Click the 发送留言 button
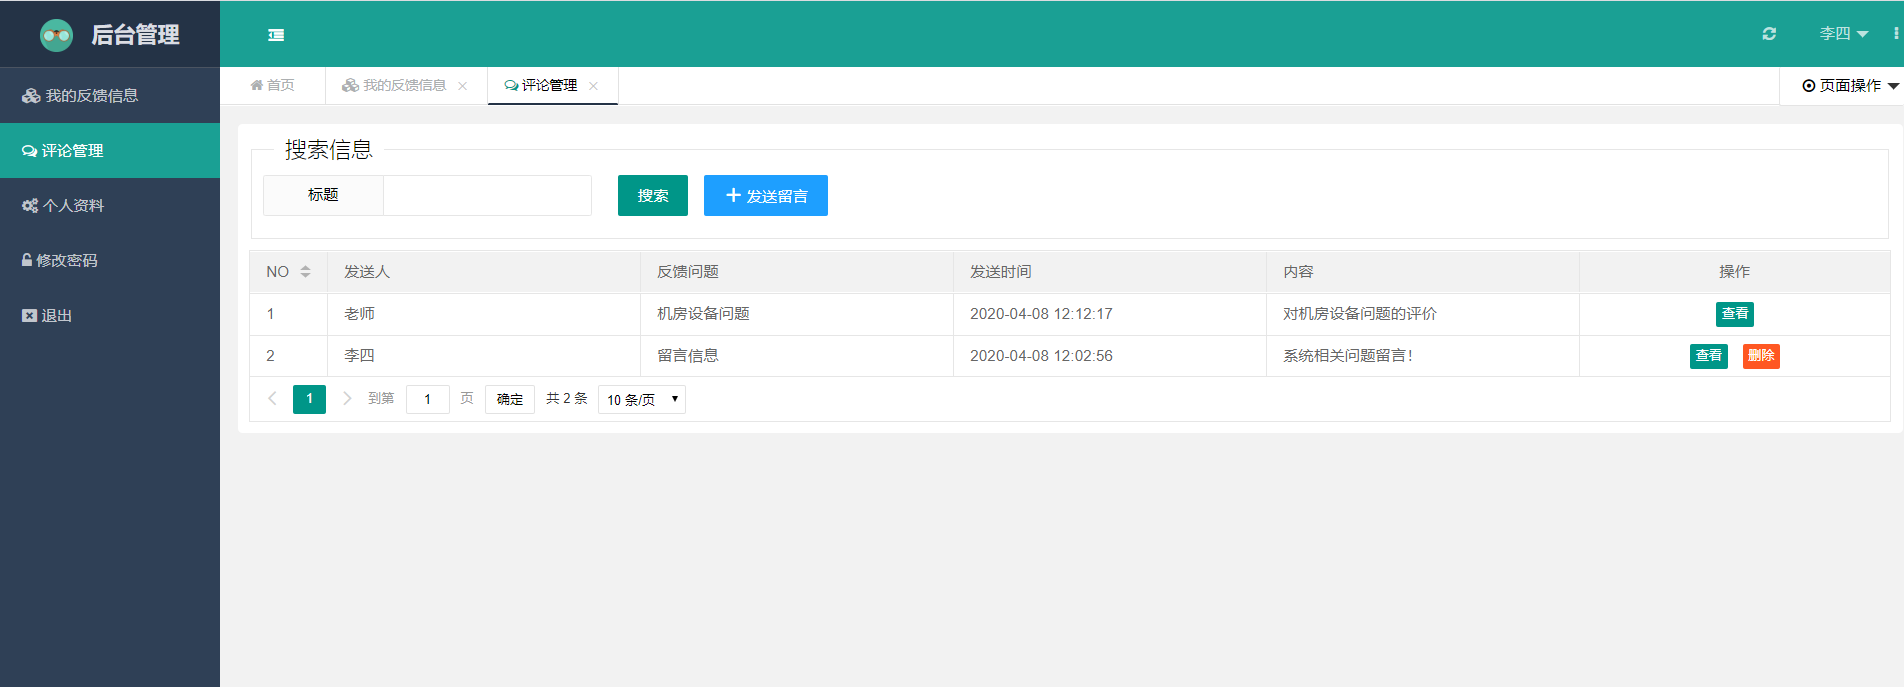 766,196
